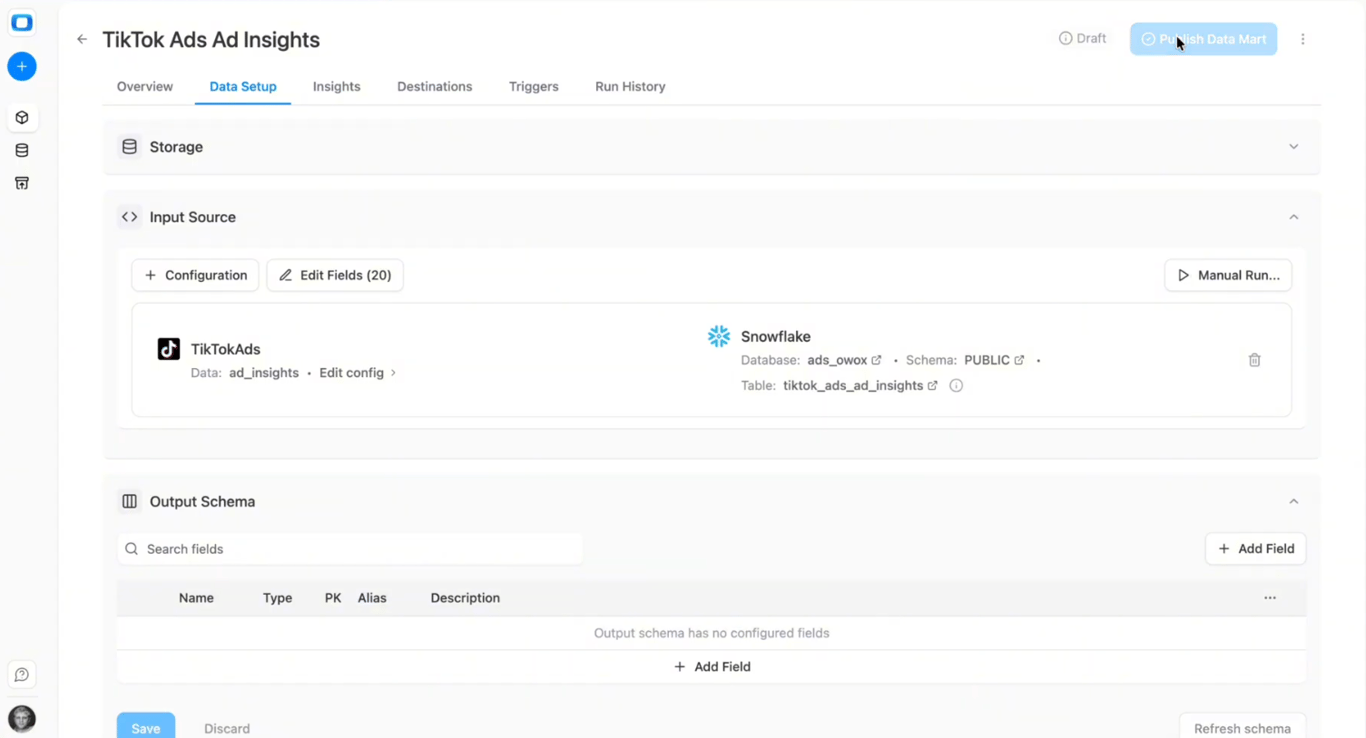Screen dimensions: 1366x738
Task: Open the table header three-dot options
Action: (x=1270, y=598)
